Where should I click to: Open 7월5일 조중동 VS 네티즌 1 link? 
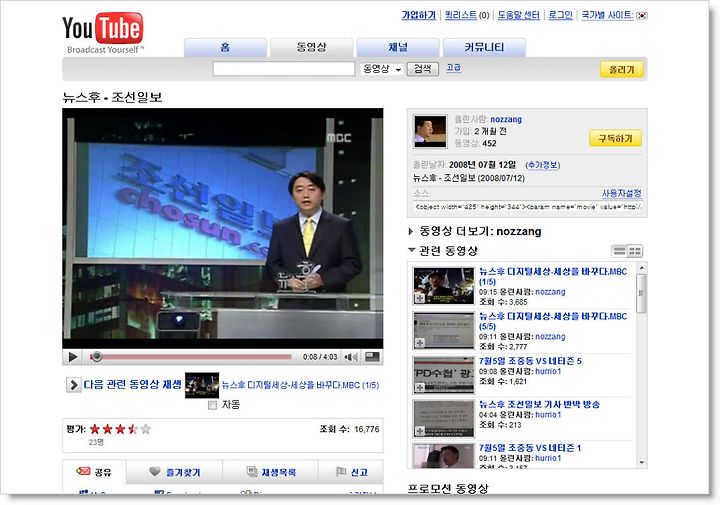pyautogui.click(x=530, y=448)
